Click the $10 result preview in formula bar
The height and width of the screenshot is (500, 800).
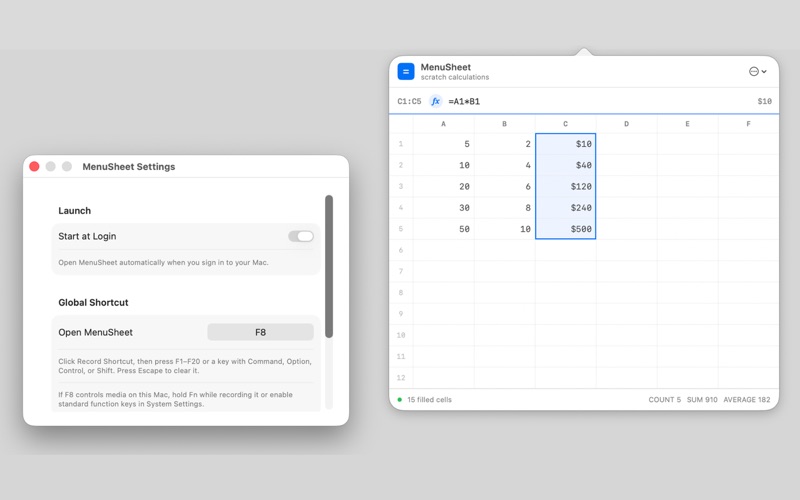(x=764, y=102)
